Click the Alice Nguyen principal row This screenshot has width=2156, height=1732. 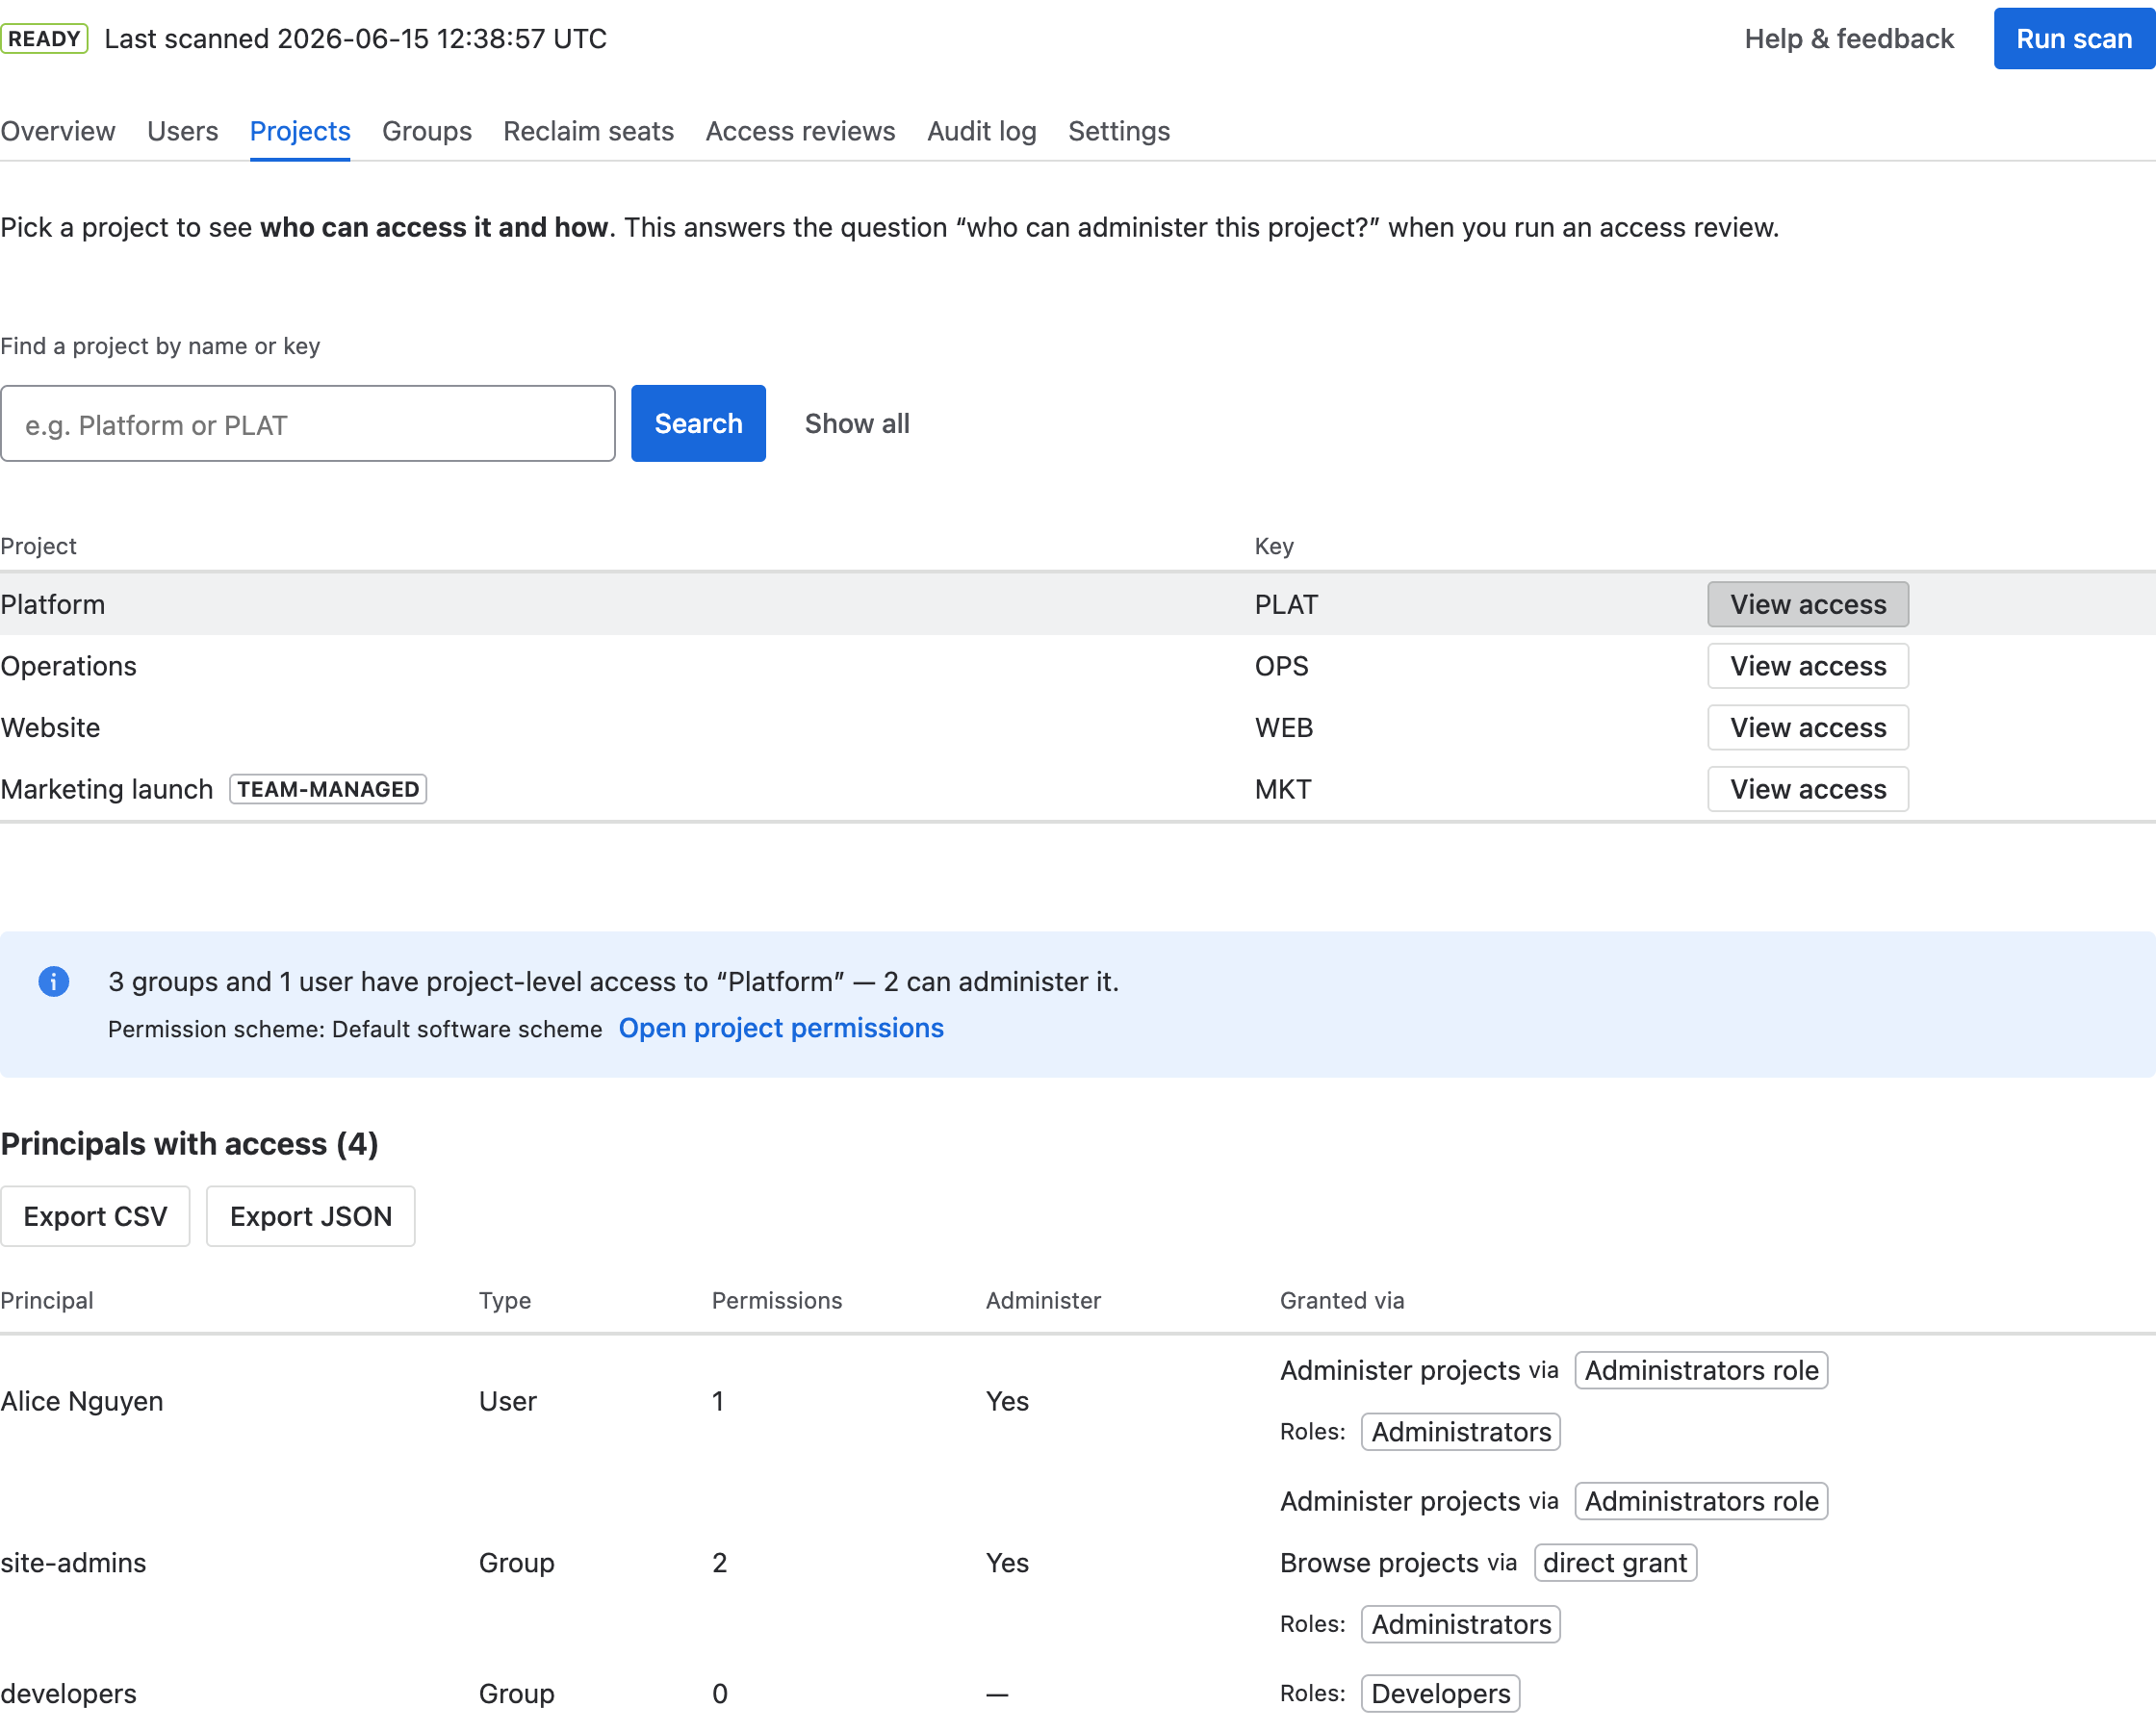pyautogui.click(x=1078, y=1401)
